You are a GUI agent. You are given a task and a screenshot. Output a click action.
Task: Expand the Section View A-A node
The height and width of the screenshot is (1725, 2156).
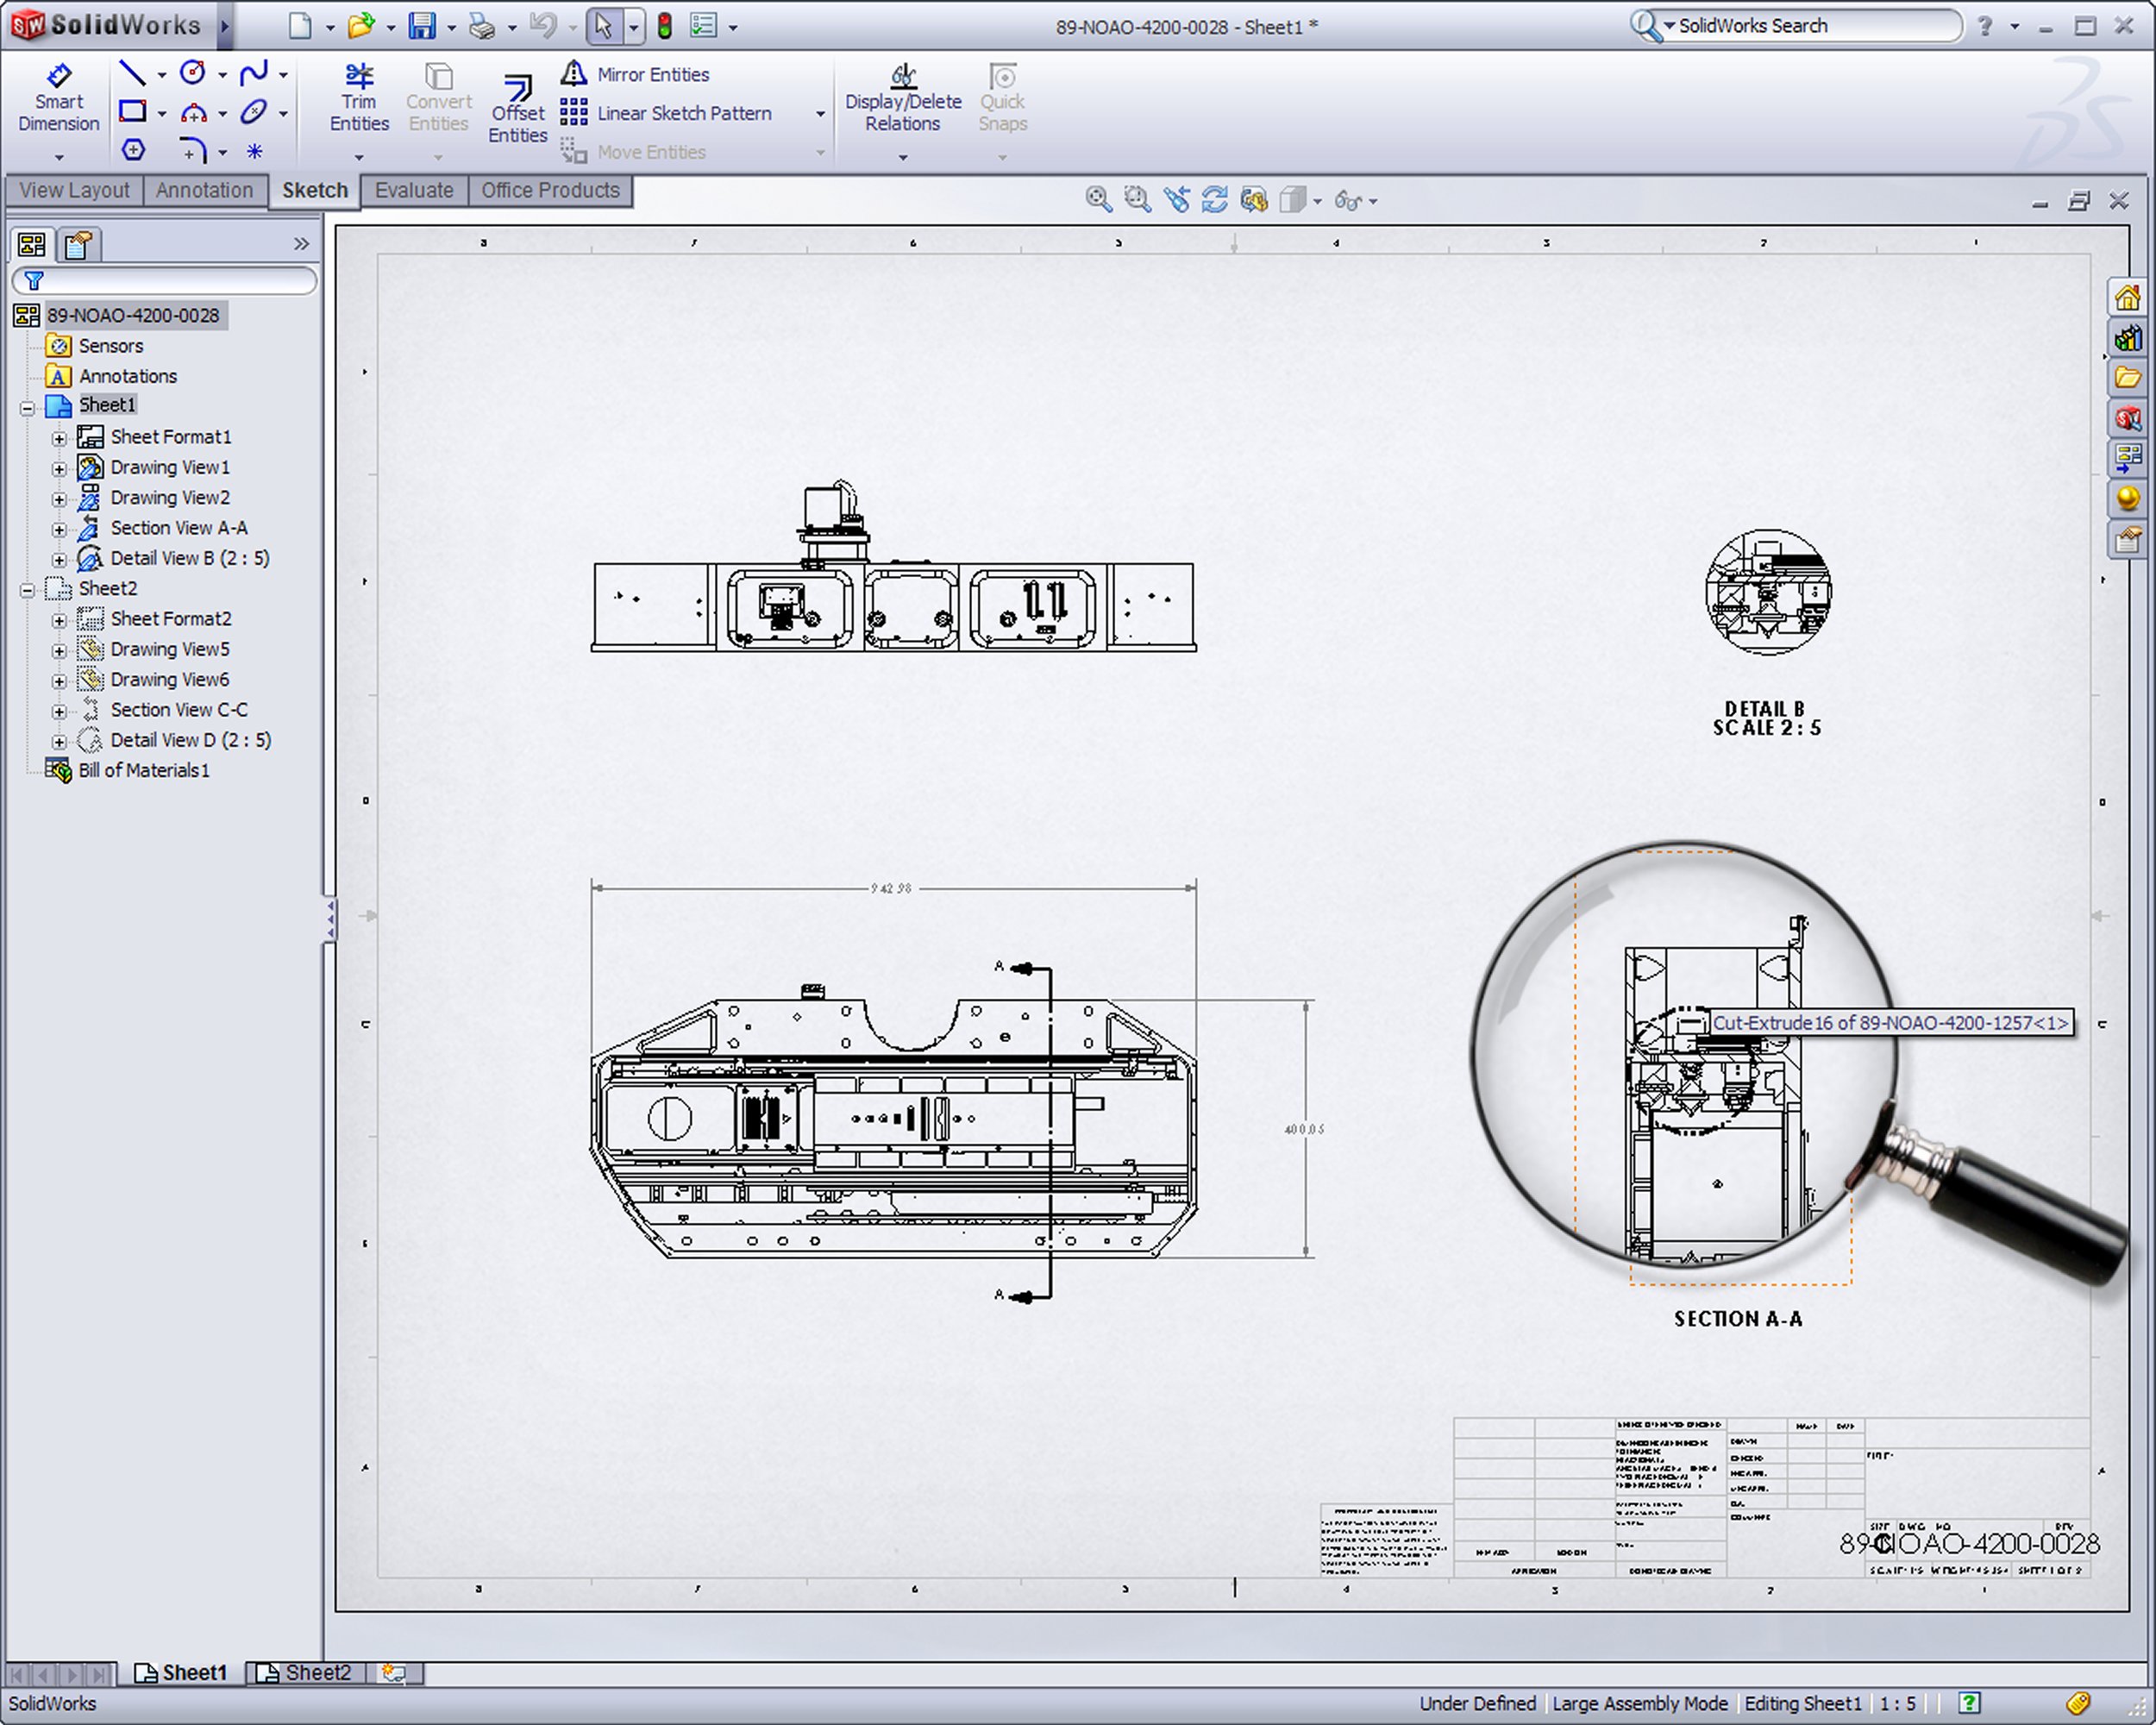point(59,529)
